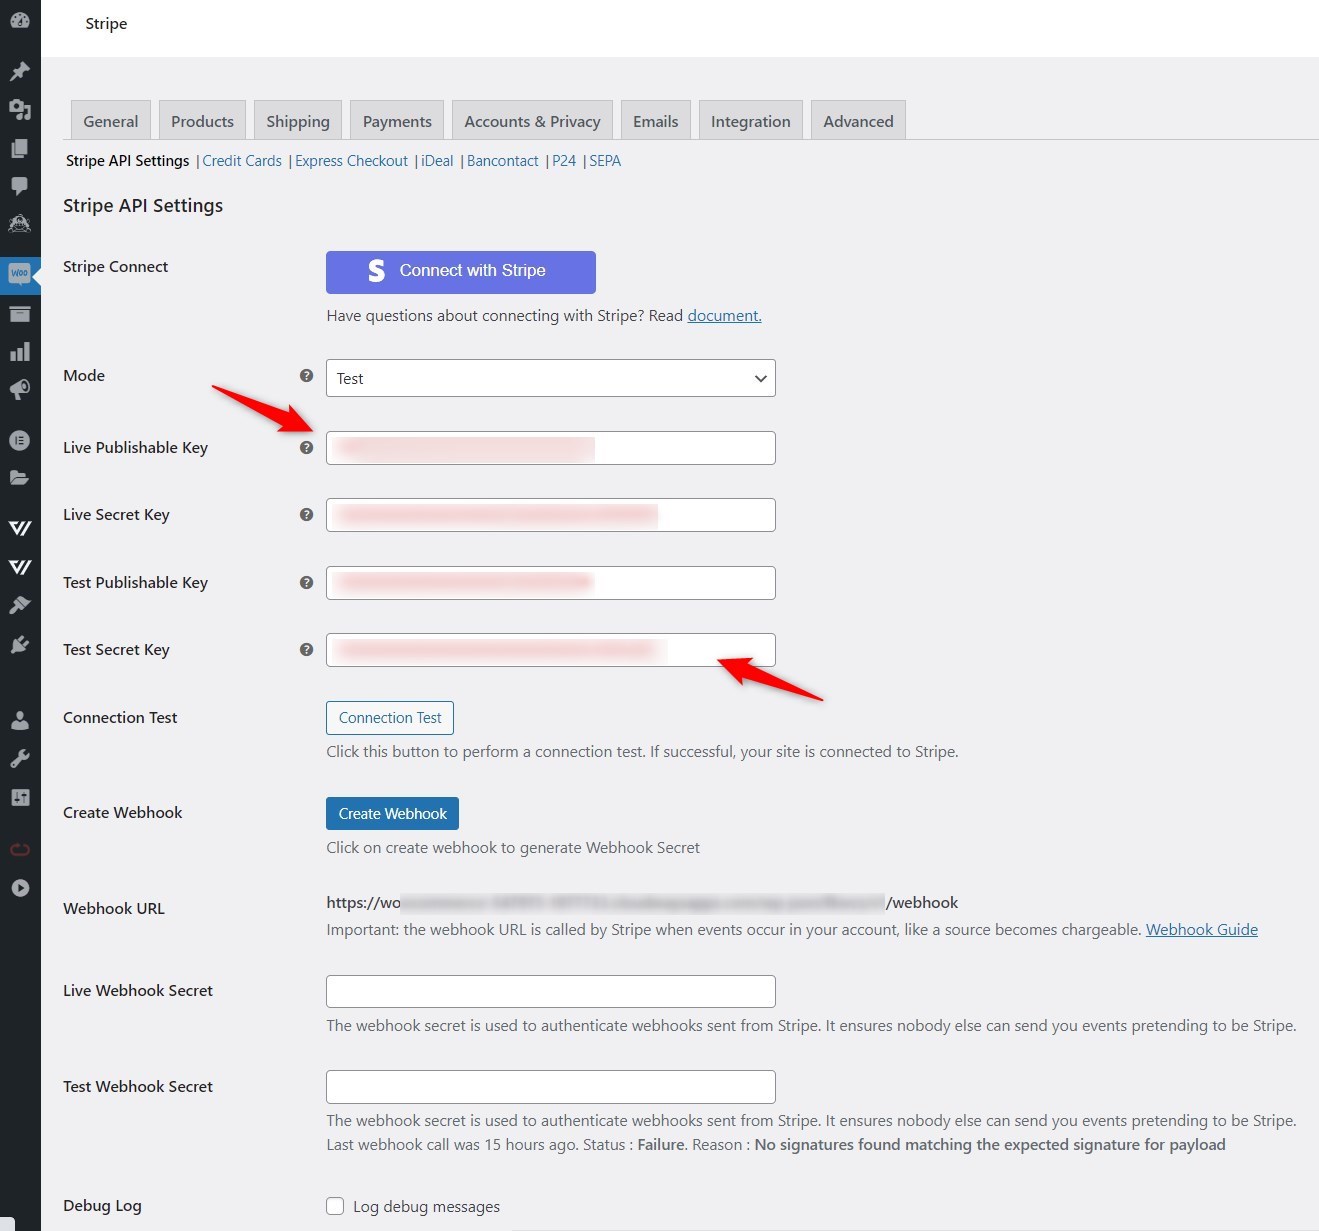
Task: Open Pages icon in admin sidebar
Action: pos(20,148)
